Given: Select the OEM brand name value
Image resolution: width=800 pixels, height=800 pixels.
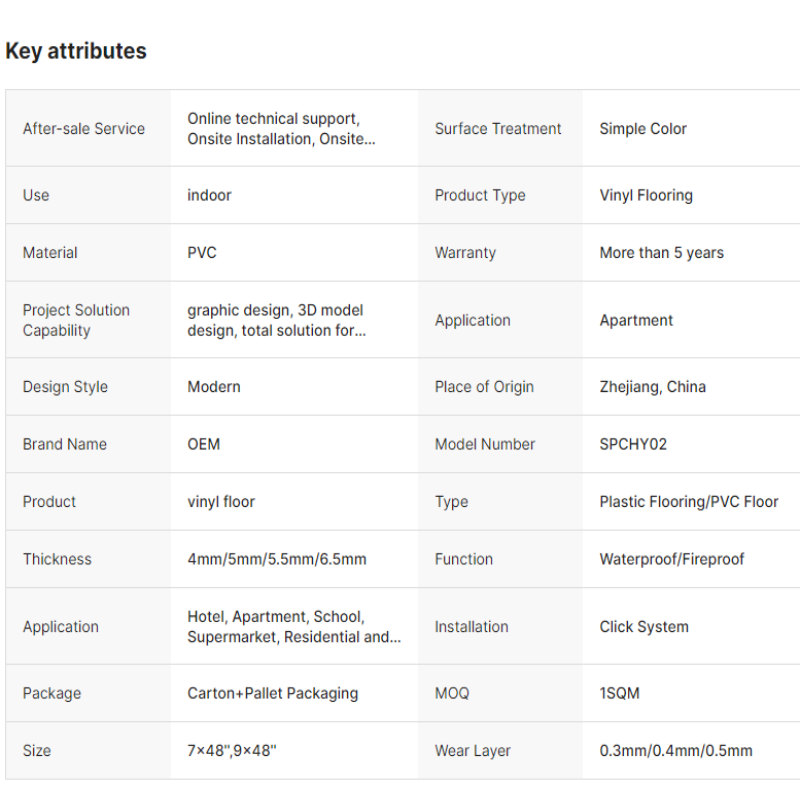Looking at the screenshot, I should (204, 444).
